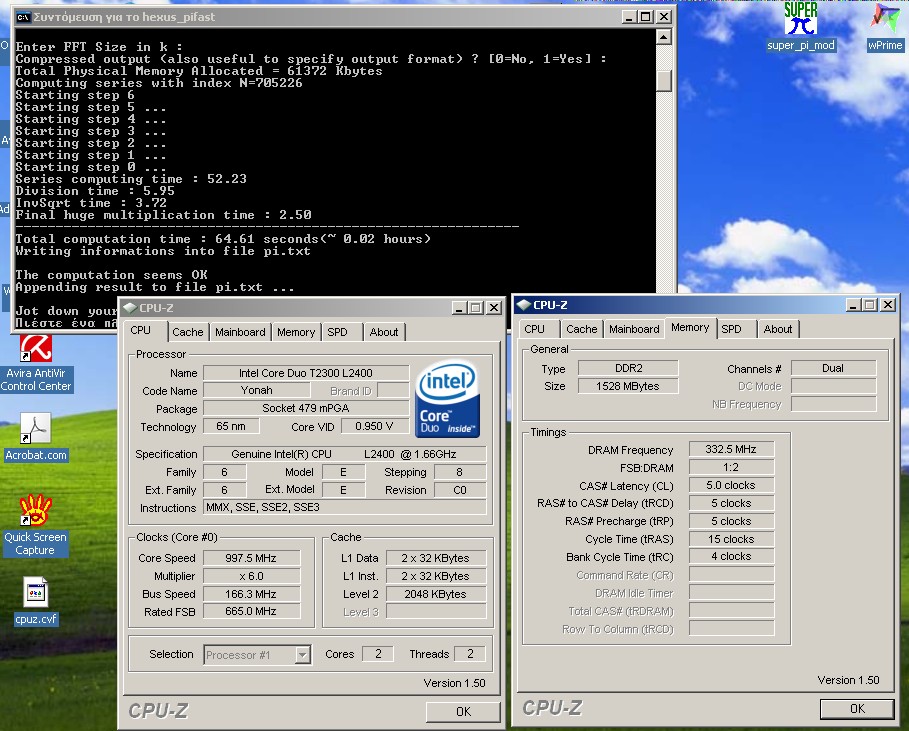The width and height of the screenshot is (909, 731).
Task: Click the Core VID value 0.950 V
Action: coord(374,426)
